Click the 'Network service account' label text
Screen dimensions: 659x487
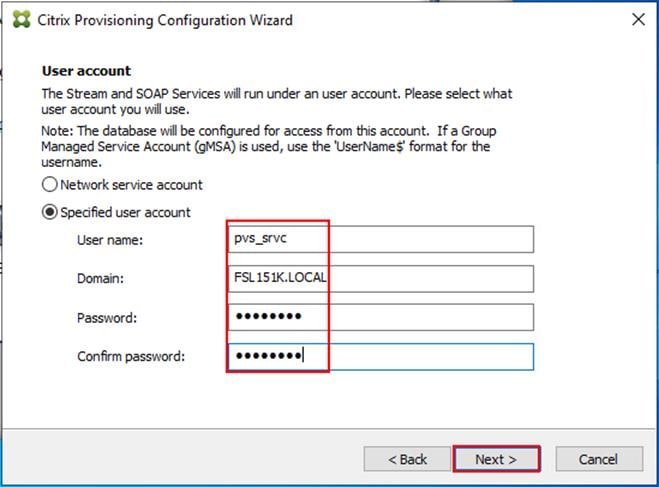click(x=131, y=185)
